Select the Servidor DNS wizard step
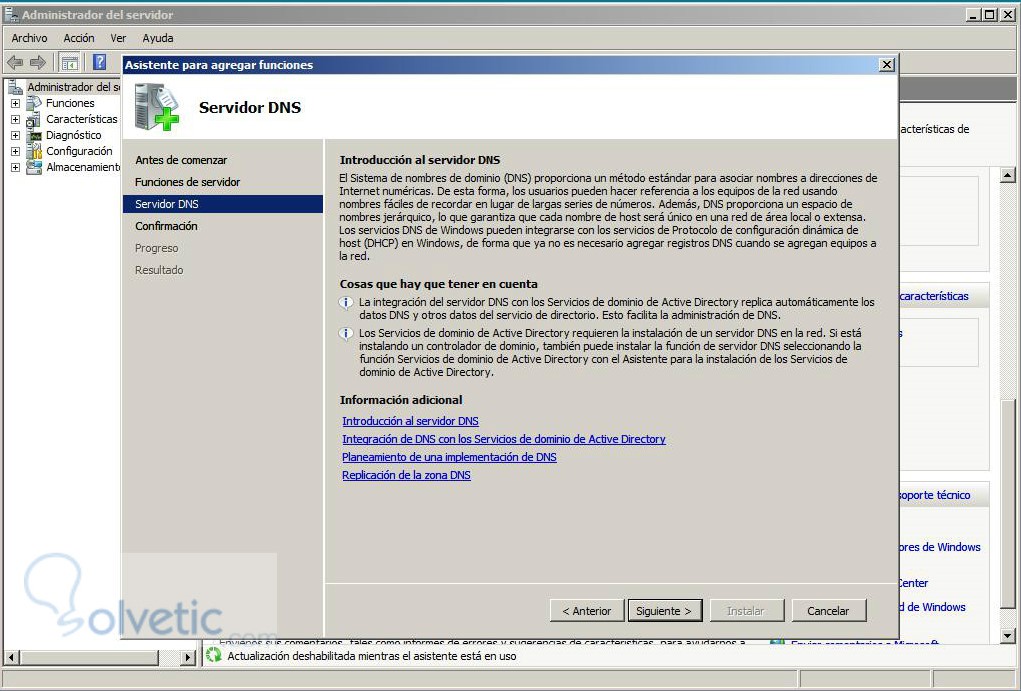1021x691 pixels. pyautogui.click(x=223, y=204)
